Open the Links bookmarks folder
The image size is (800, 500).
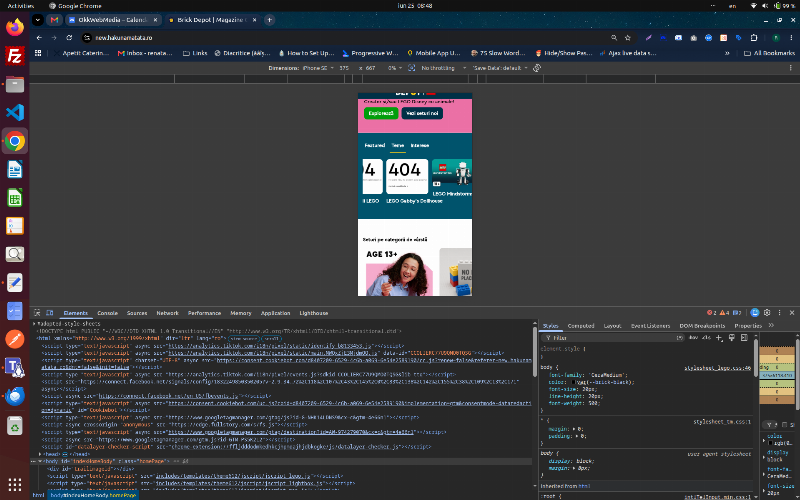click(195, 53)
